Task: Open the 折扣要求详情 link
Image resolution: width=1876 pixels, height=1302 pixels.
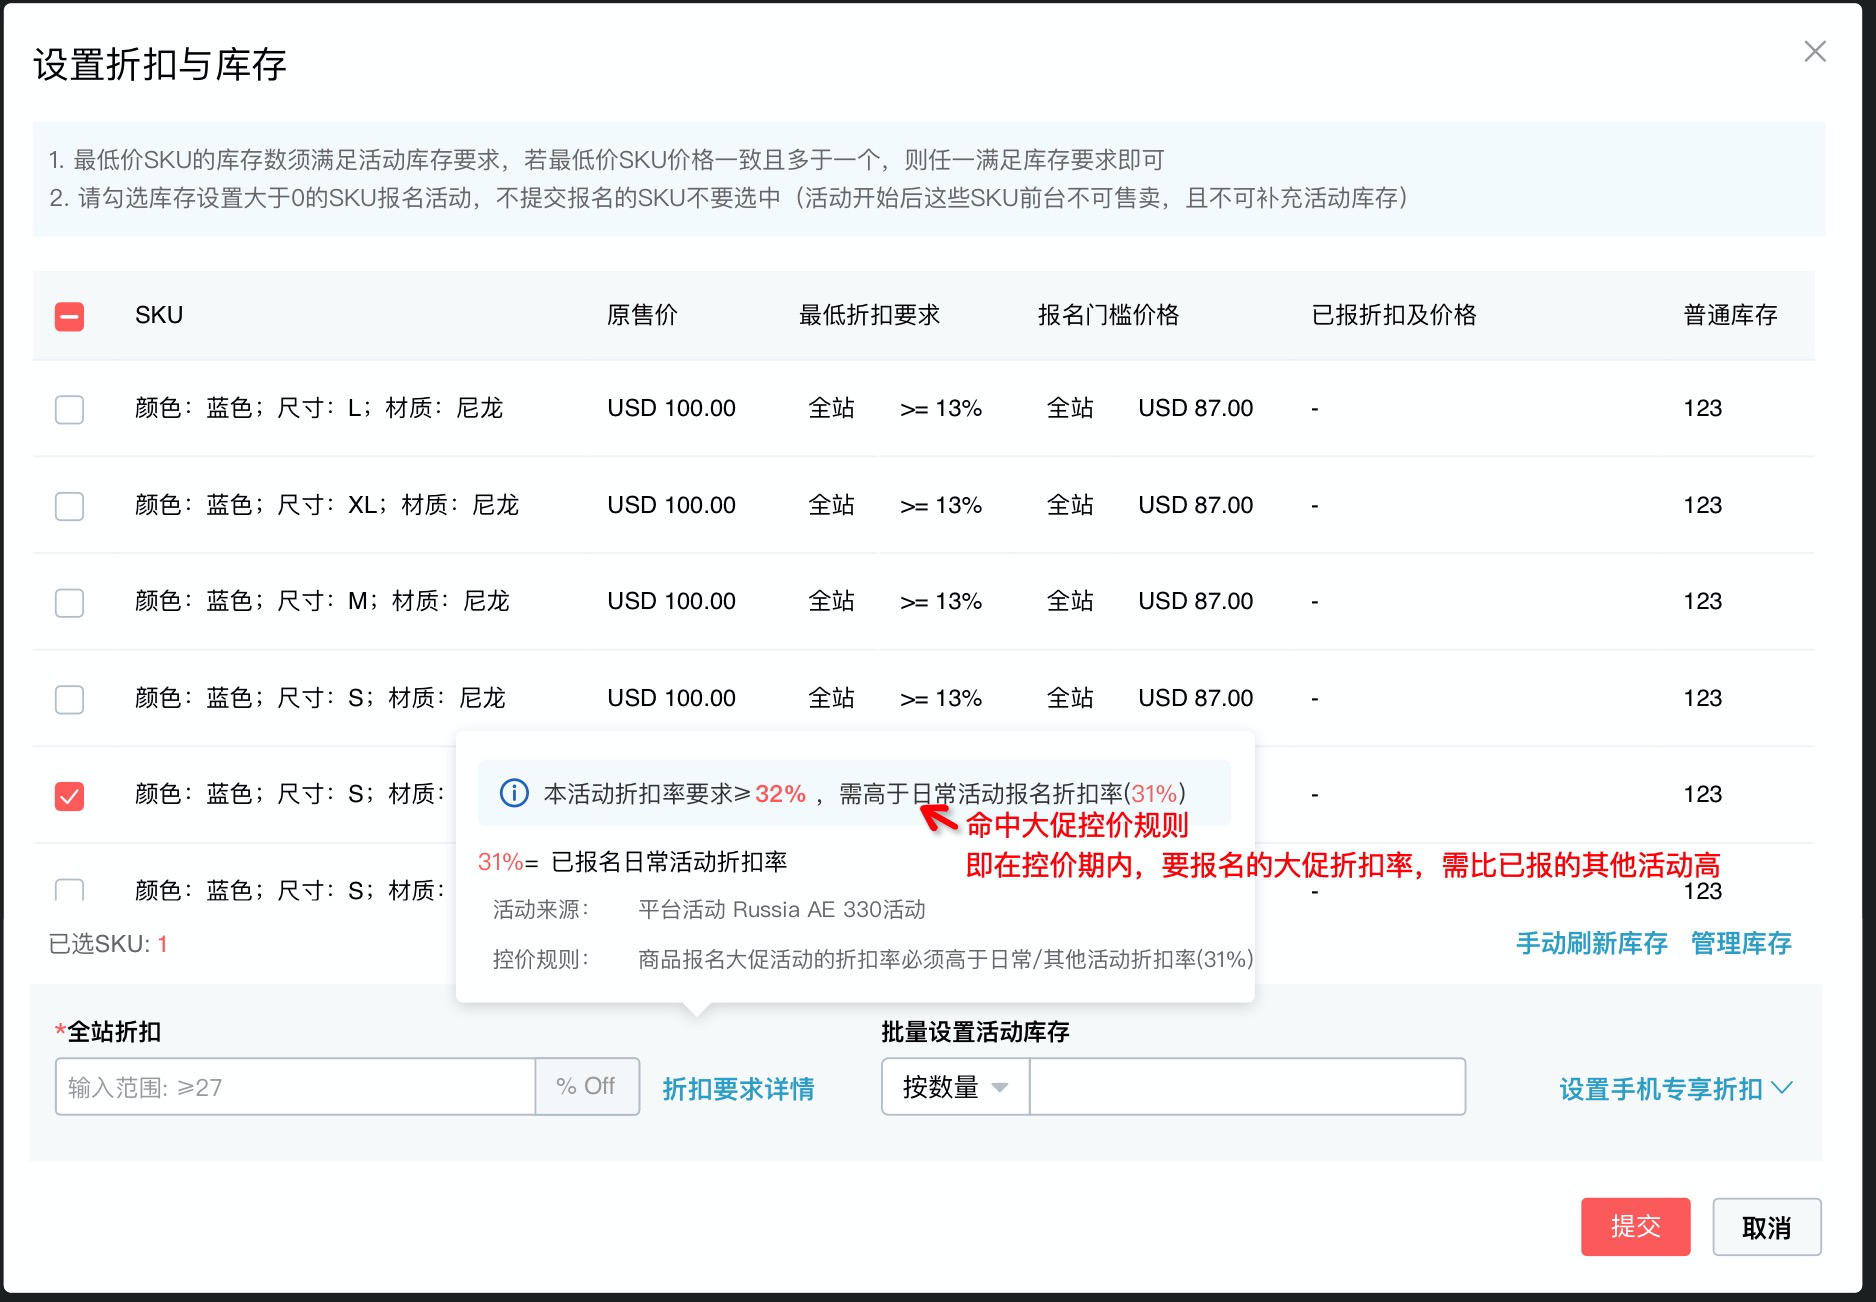Action: (x=738, y=1089)
